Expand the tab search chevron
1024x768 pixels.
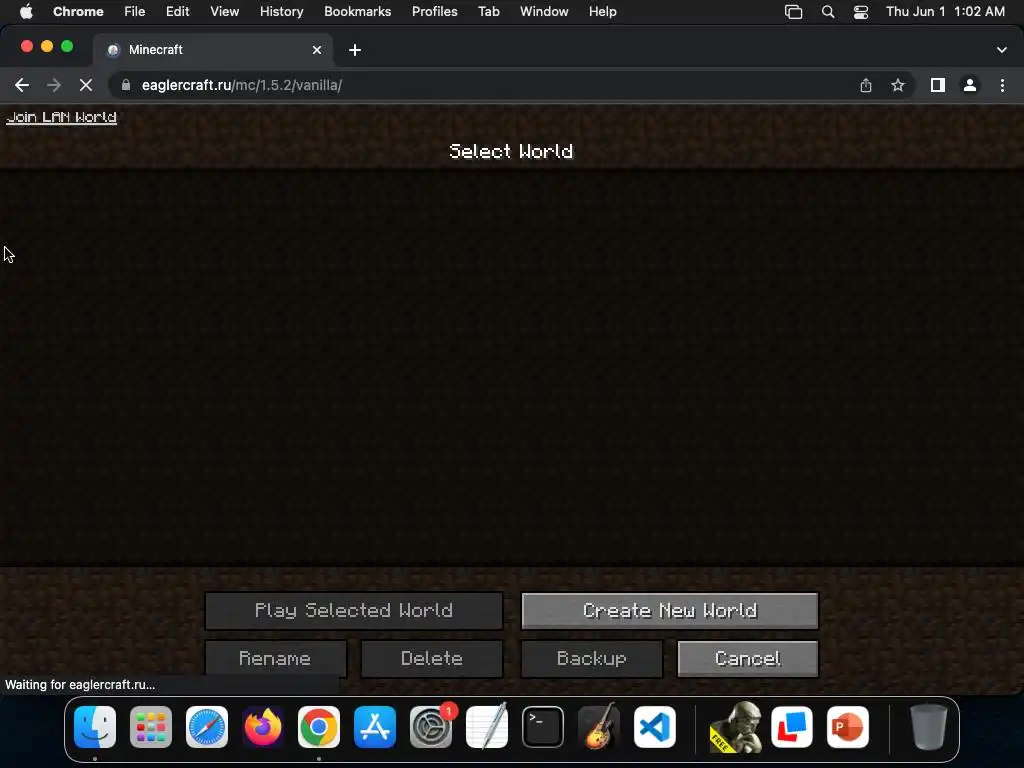click(1001, 50)
